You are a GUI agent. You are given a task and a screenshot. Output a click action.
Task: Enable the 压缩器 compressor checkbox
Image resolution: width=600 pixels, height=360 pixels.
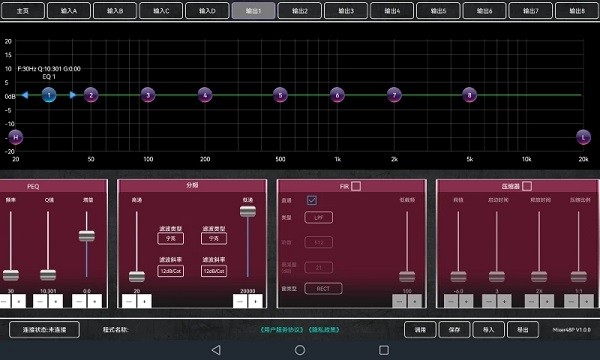click(x=527, y=186)
